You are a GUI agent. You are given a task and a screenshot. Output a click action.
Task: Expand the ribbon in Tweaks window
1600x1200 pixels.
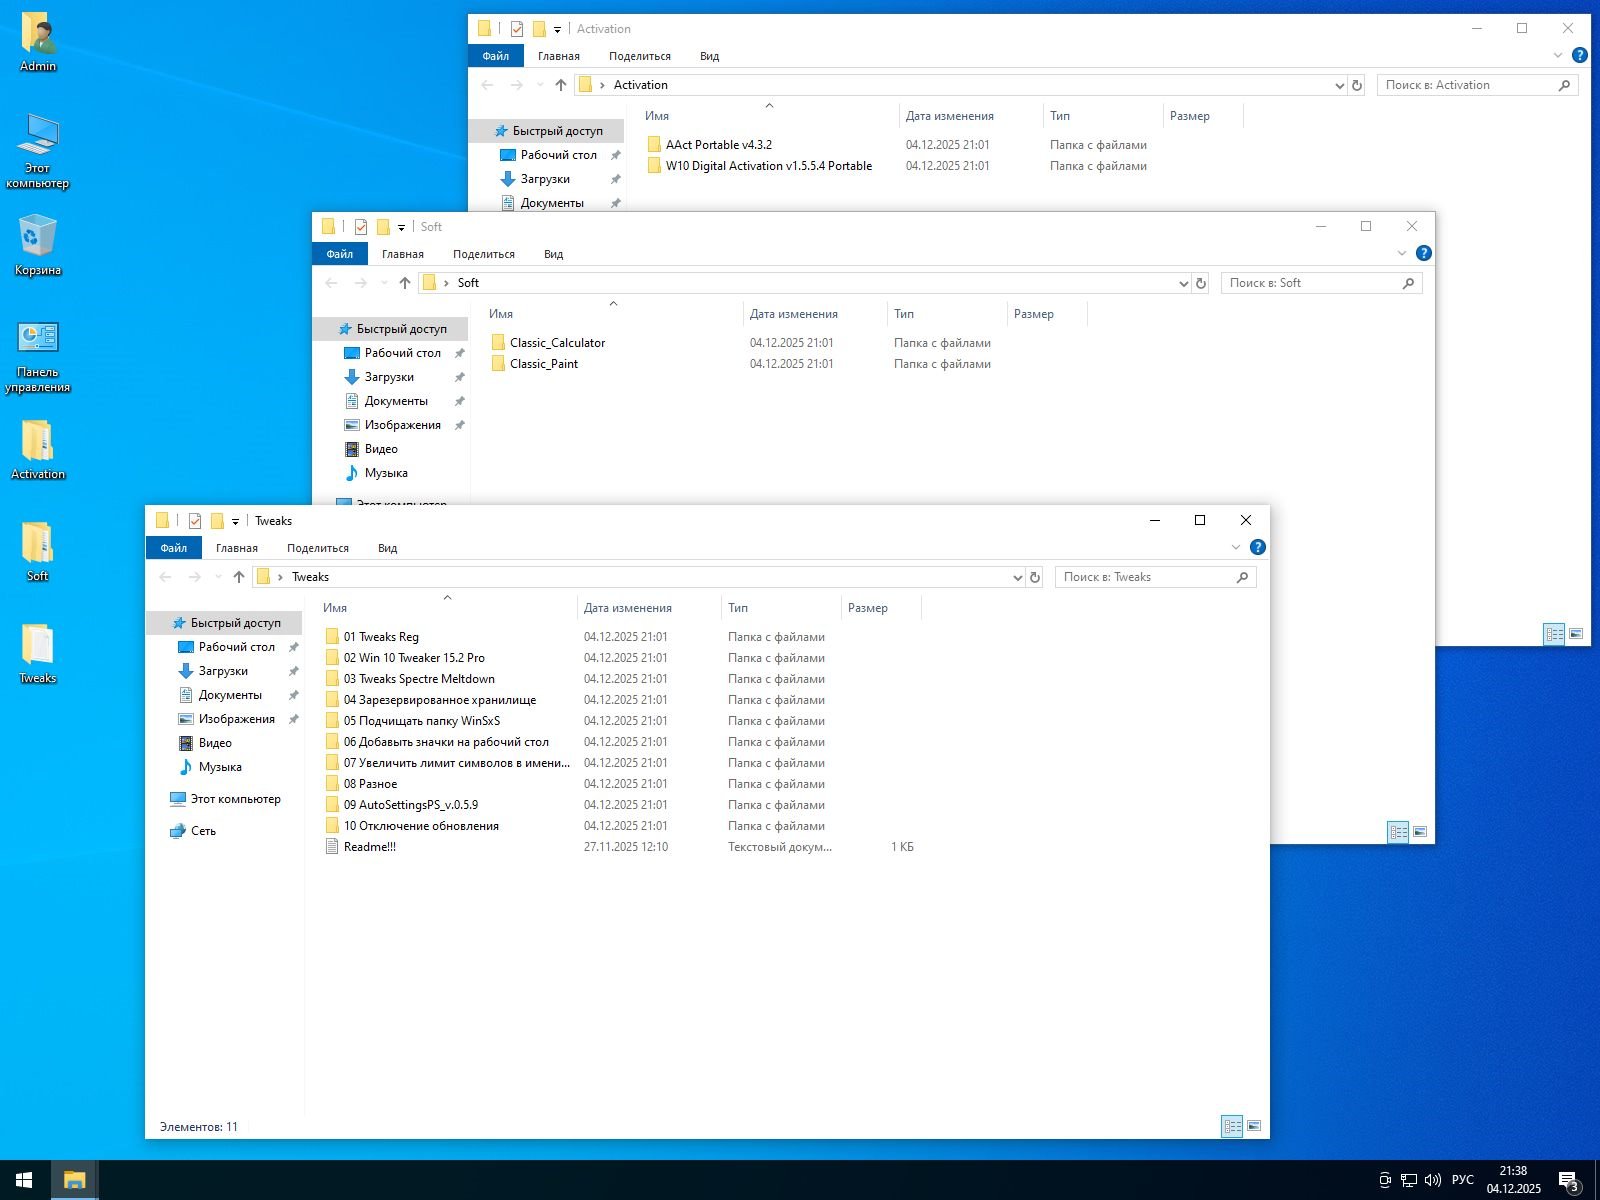click(1236, 547)
